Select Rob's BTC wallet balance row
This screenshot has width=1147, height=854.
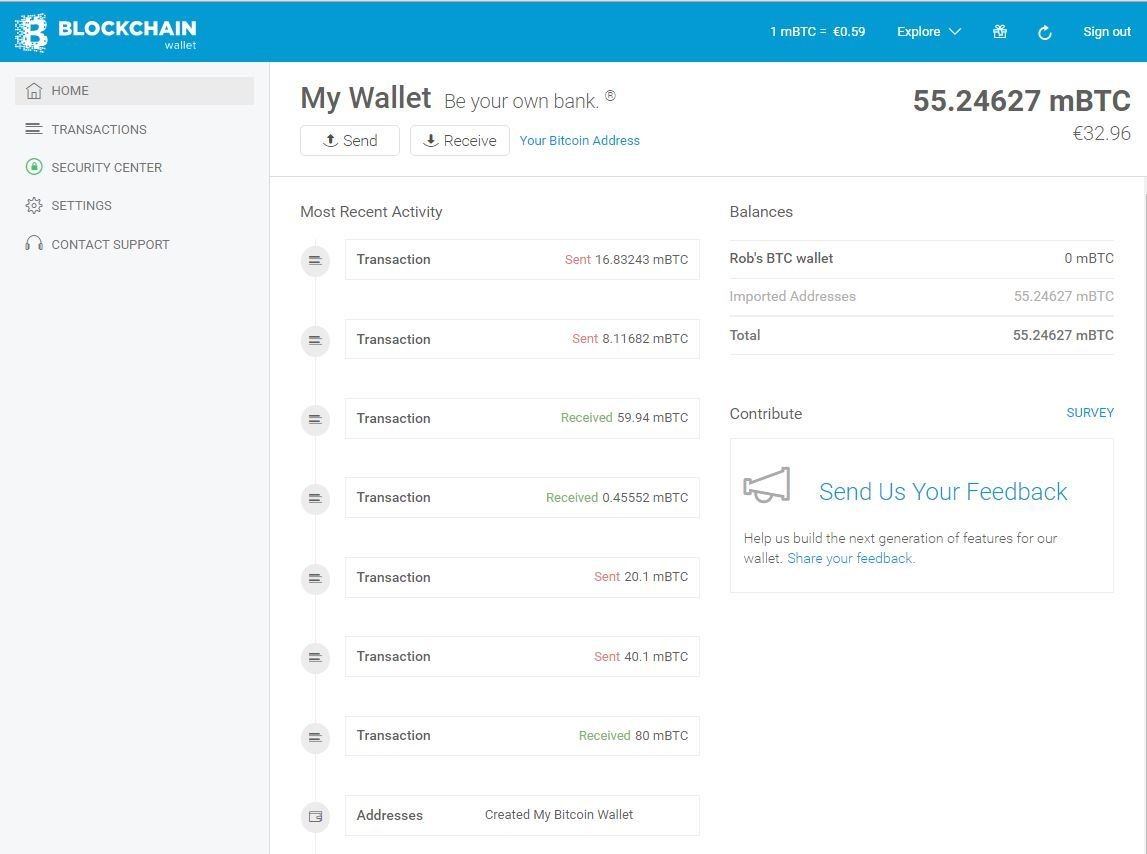click(922, 258)
